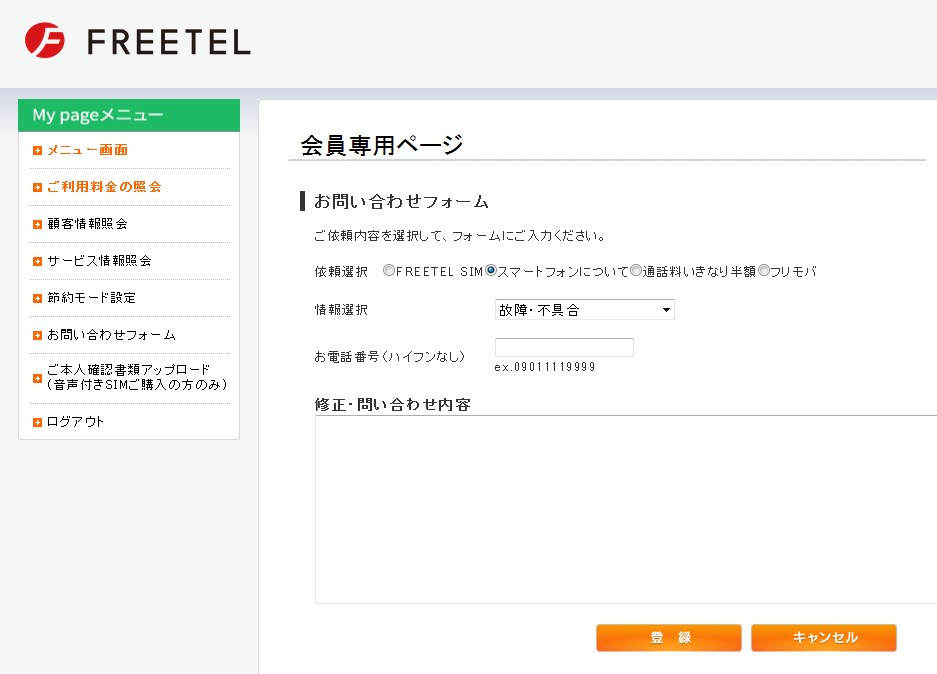This screenshot has height=674, width=937.
Task: Click orange arrow icon beside 節約モード設定
Action: pos(37,299)
